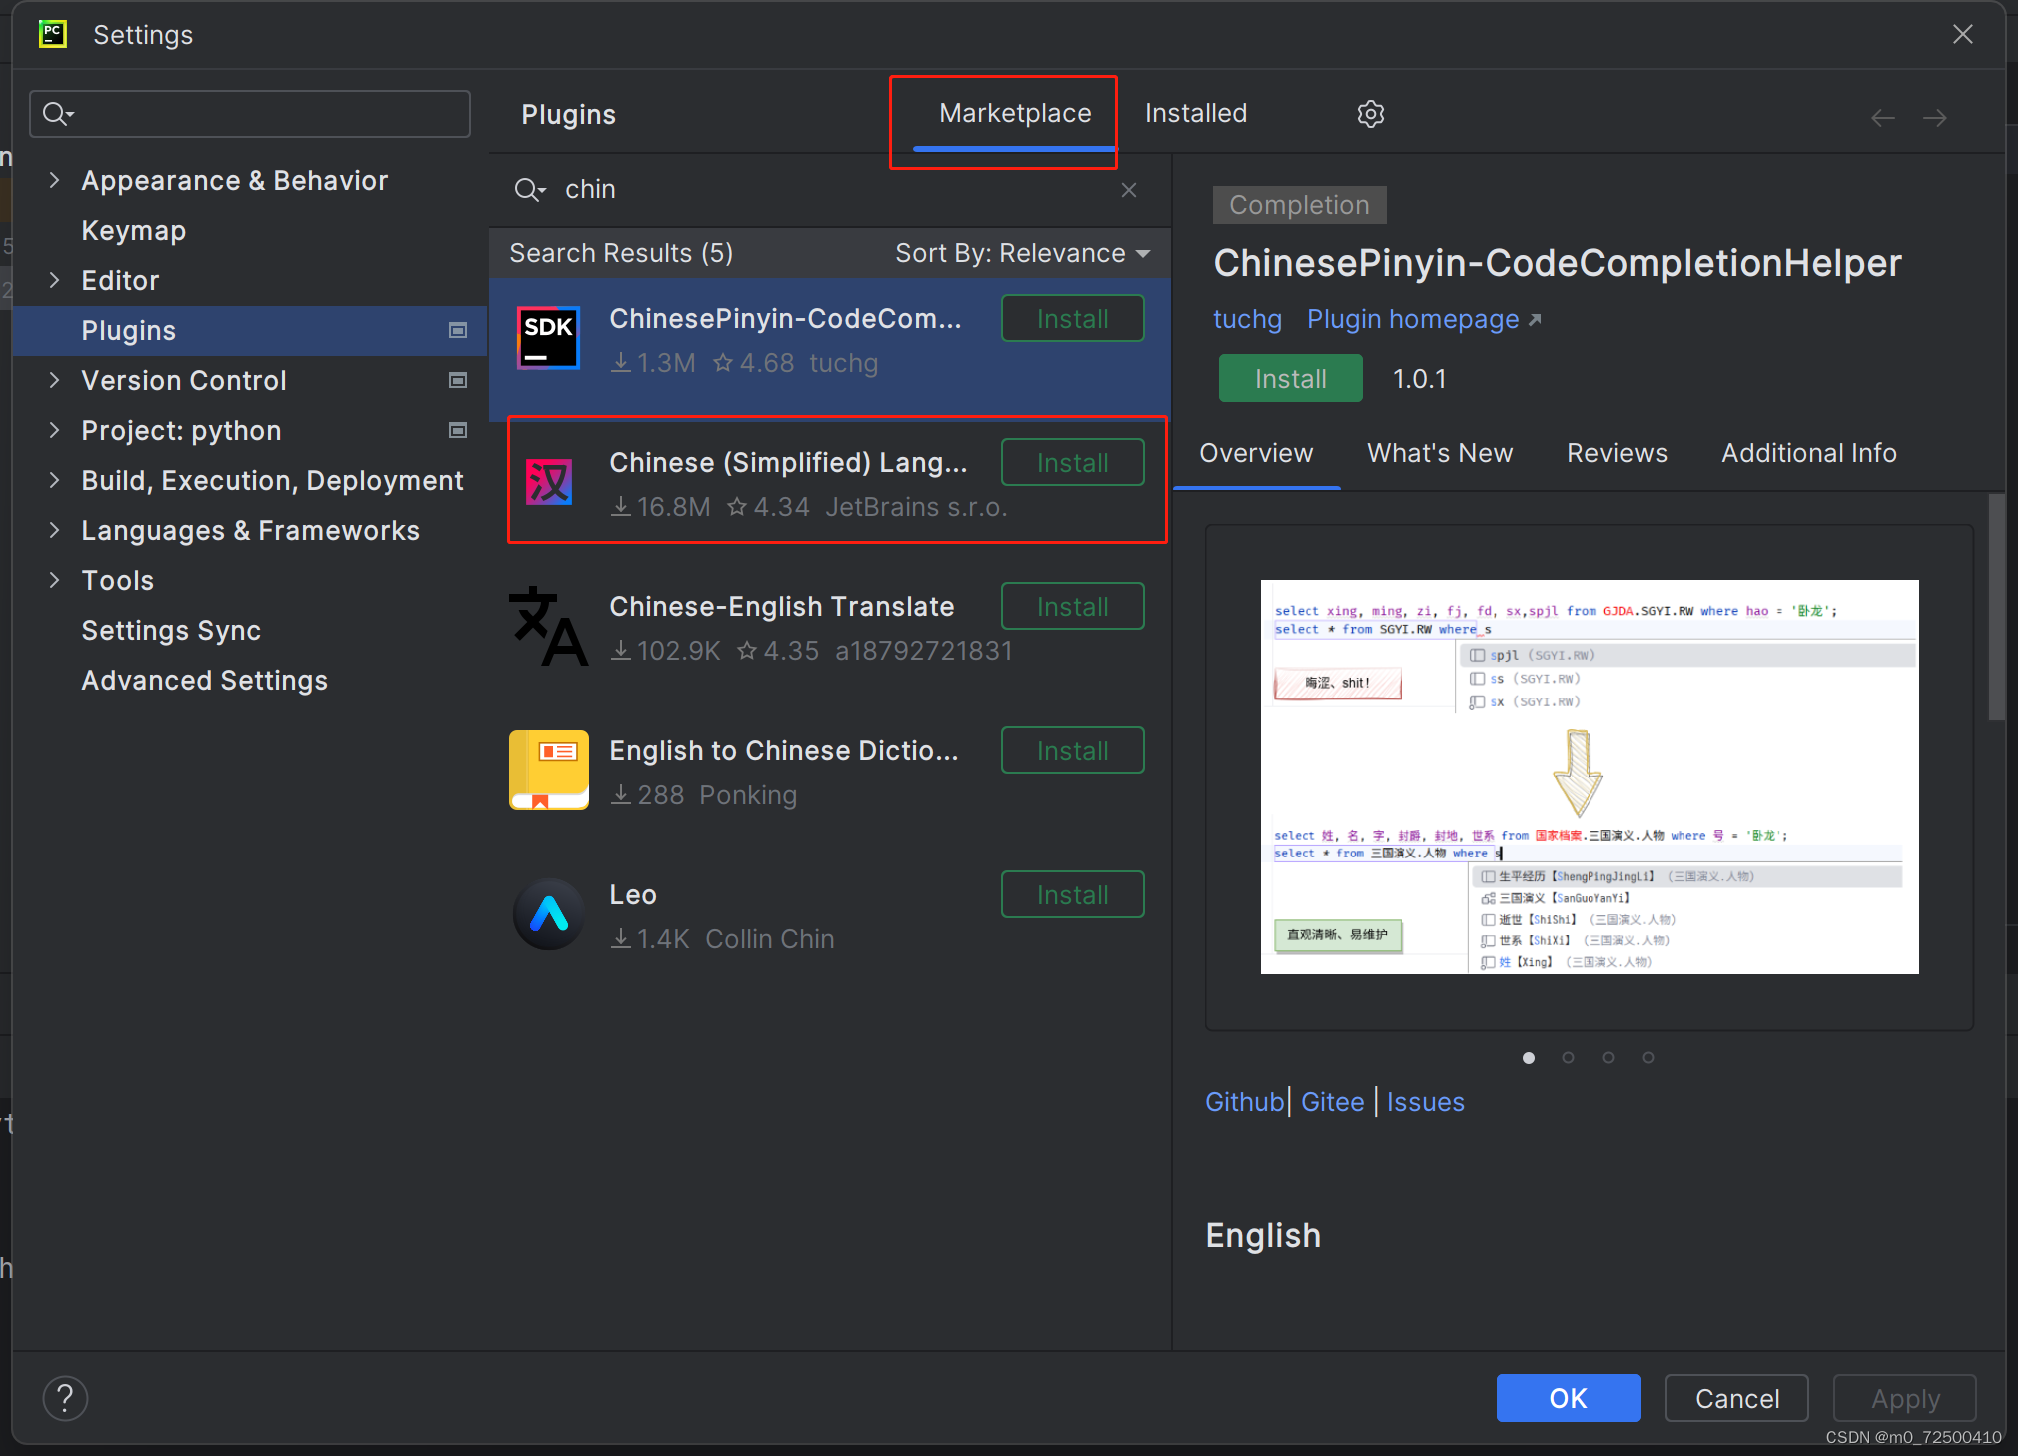Select Advanced Settings in the tree
Viewport: 2018px width, 1456px height.
204,680
